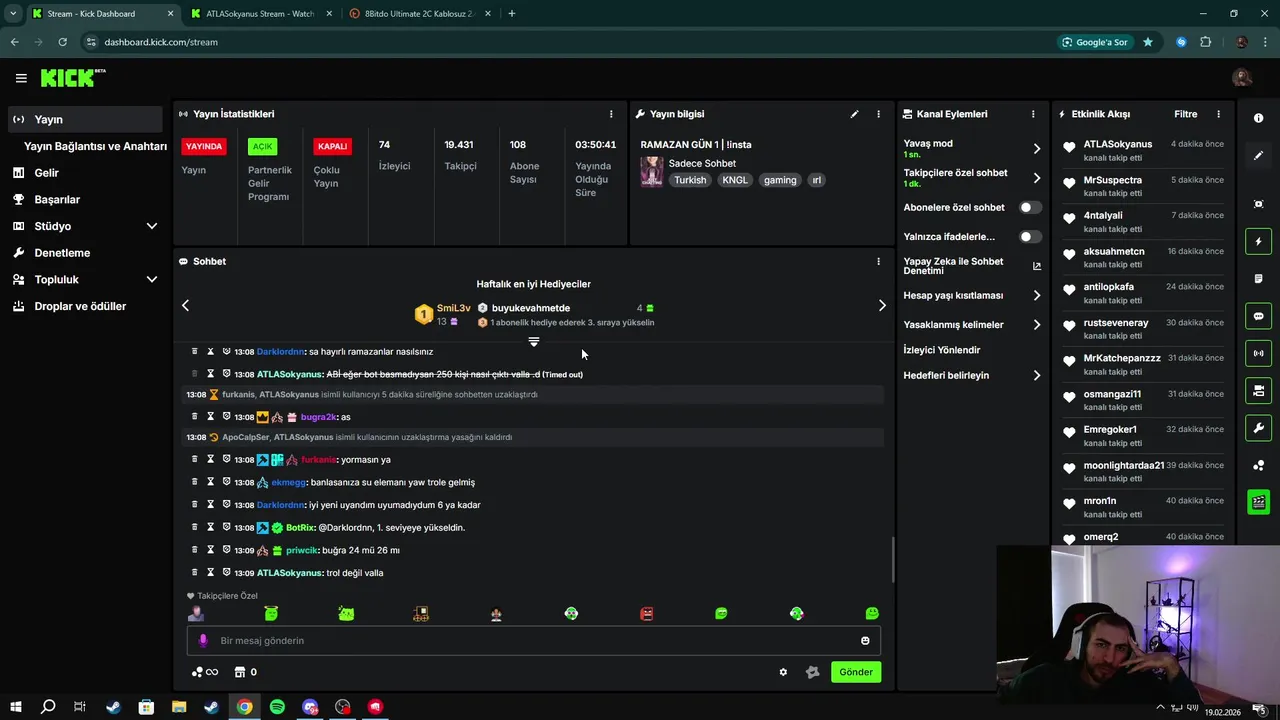Open the Kanal Eylemleri options menu
The width and height of the screenshot is (1280, 720).
point(1033,114)
